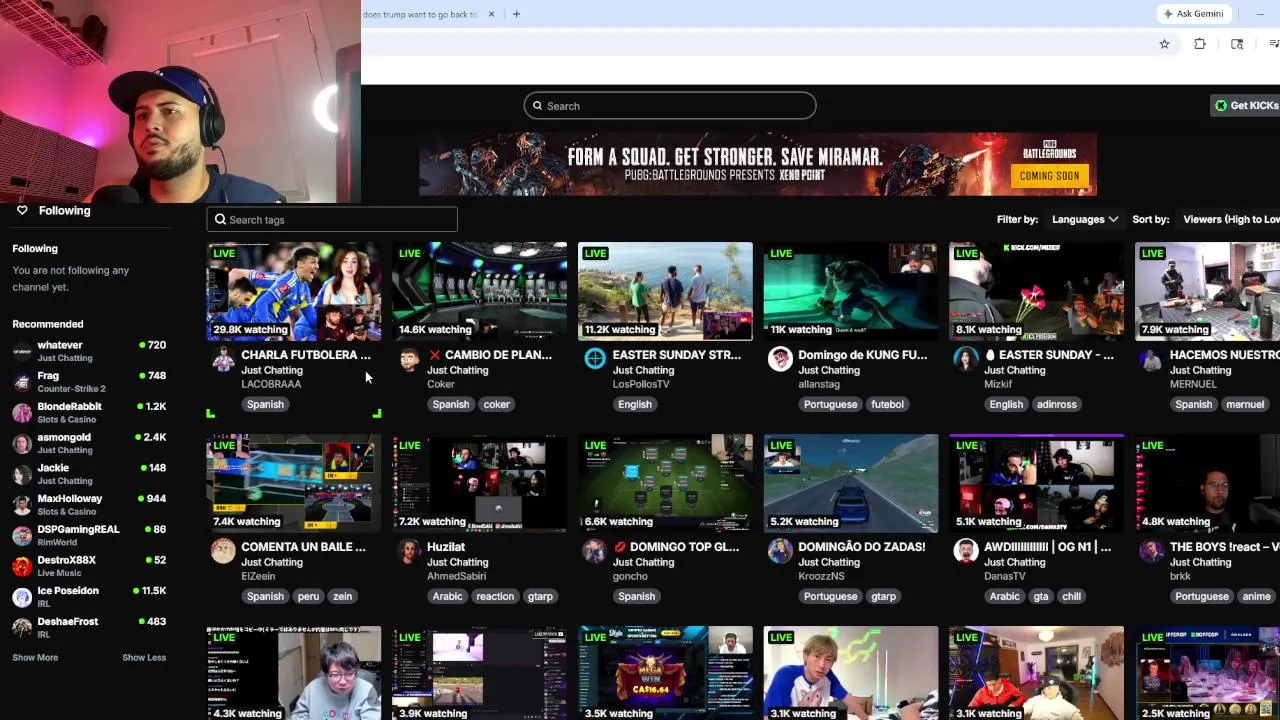Click the goncho channel avatar
The image size is (1280, 720).
point(595,551)
